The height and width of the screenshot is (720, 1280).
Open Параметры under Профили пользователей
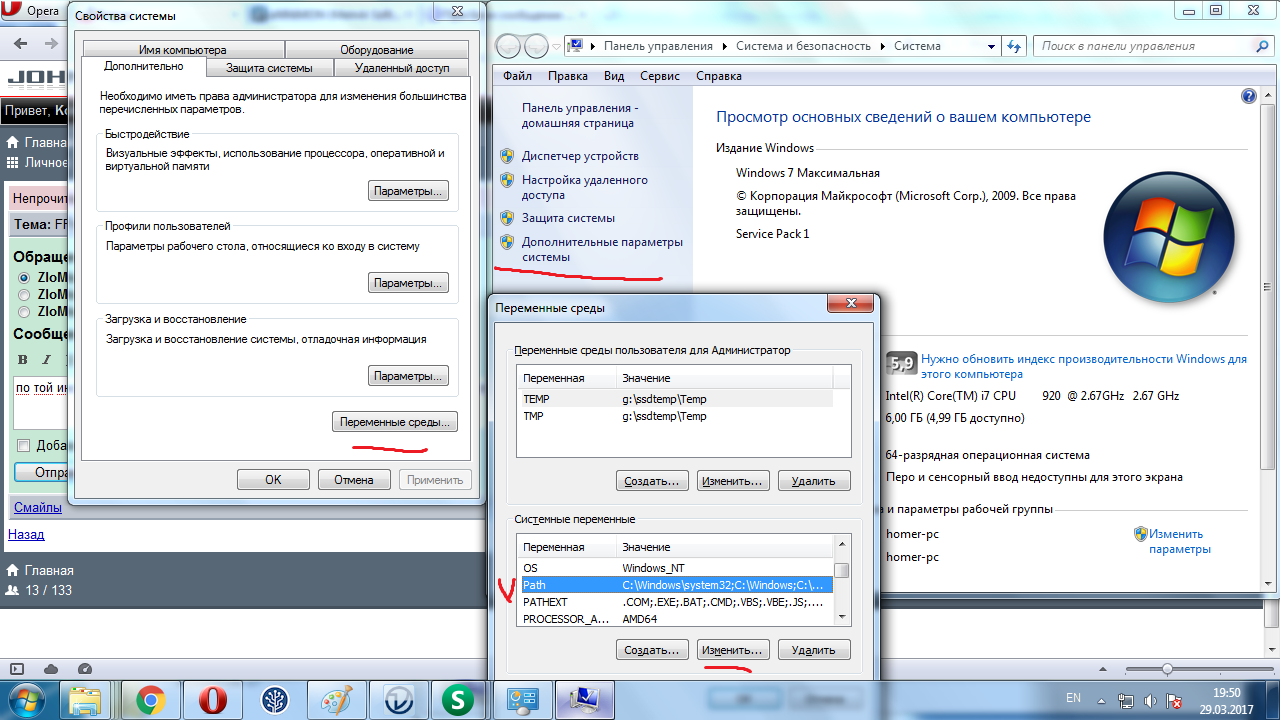[408, 283]
